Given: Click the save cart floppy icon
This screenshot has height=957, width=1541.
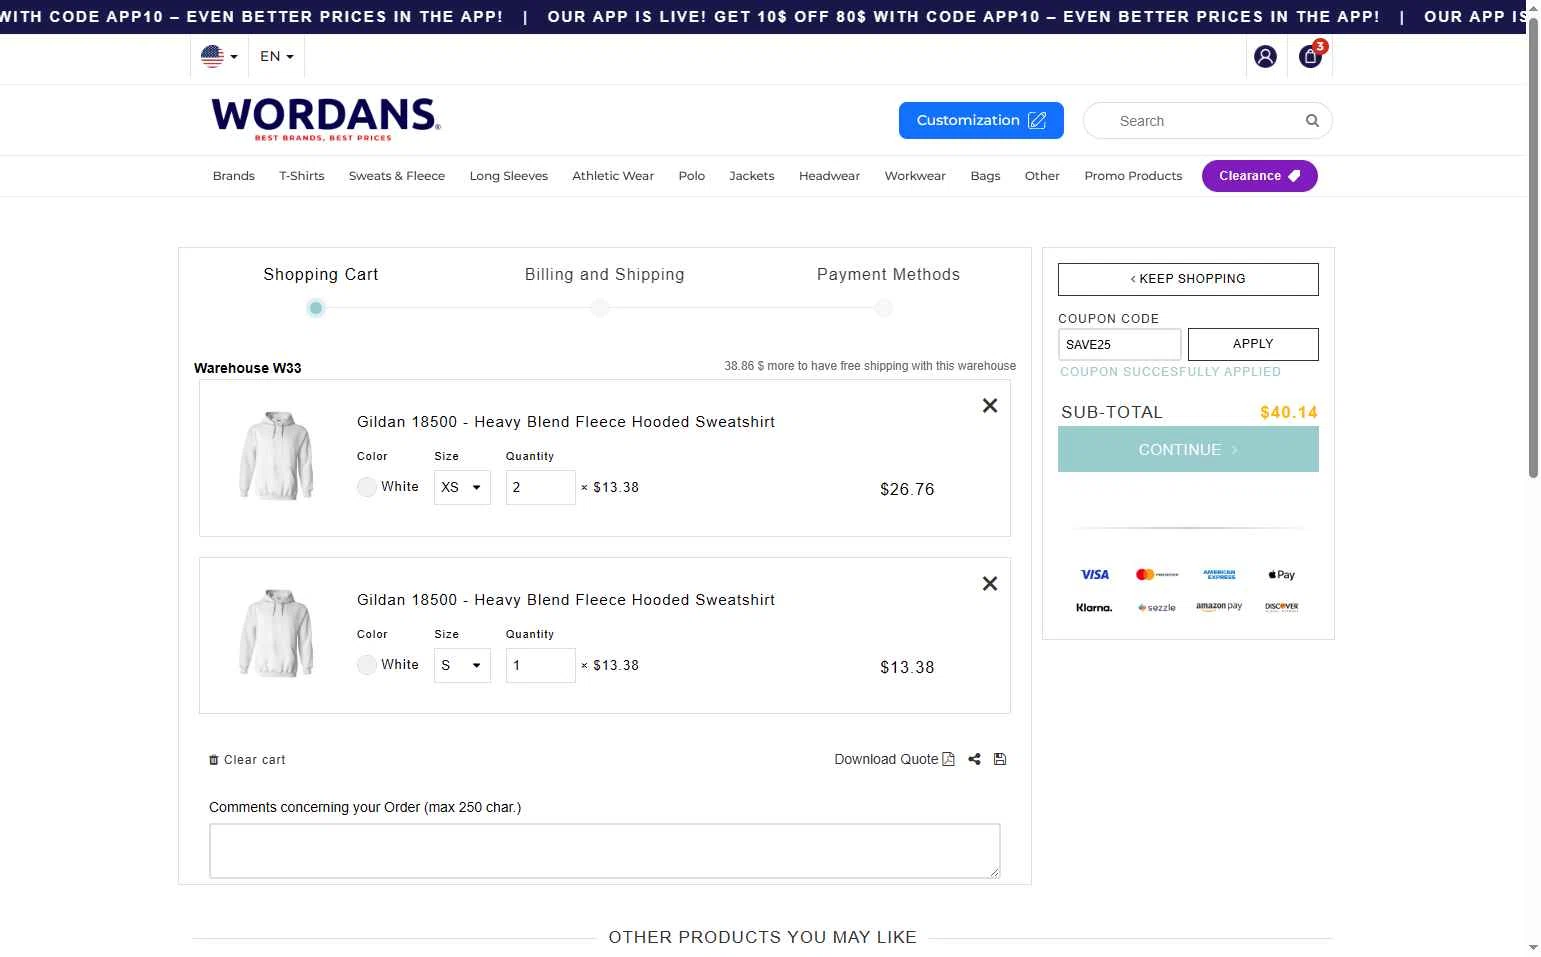Looking at the screenshot, I should 999,759.
